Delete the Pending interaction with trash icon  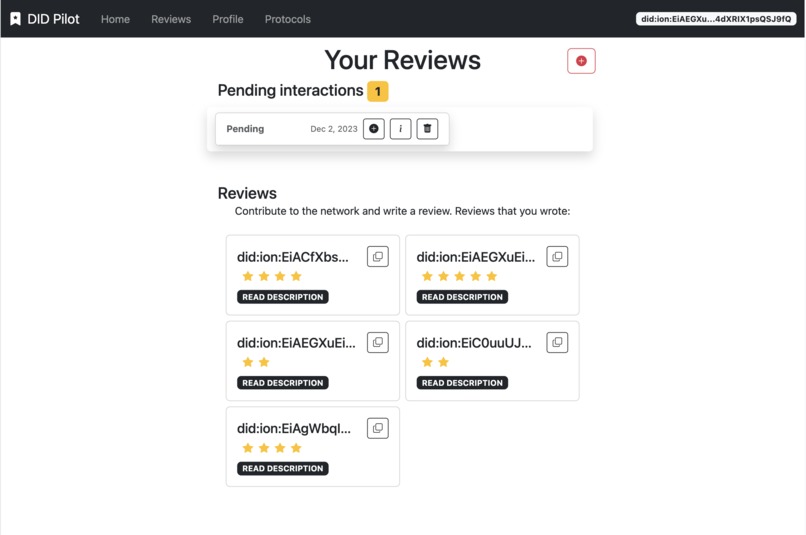pos(427,128)
